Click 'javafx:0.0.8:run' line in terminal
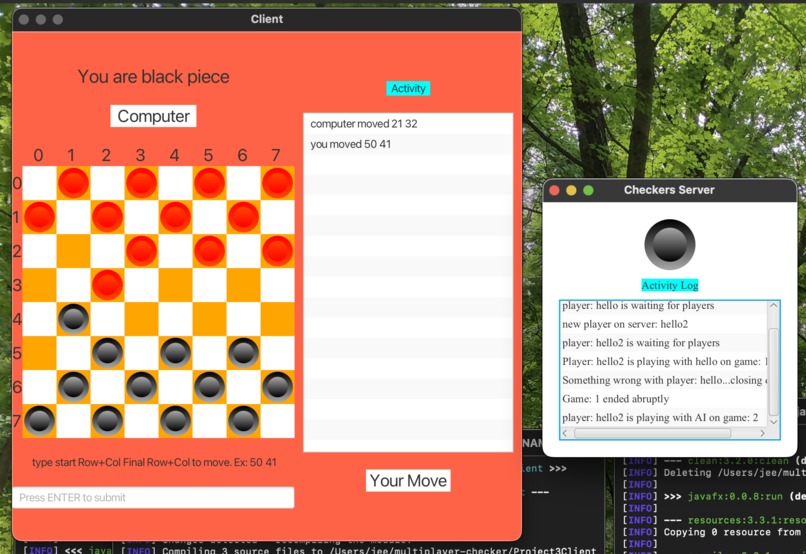 click(x=735, y=496)
